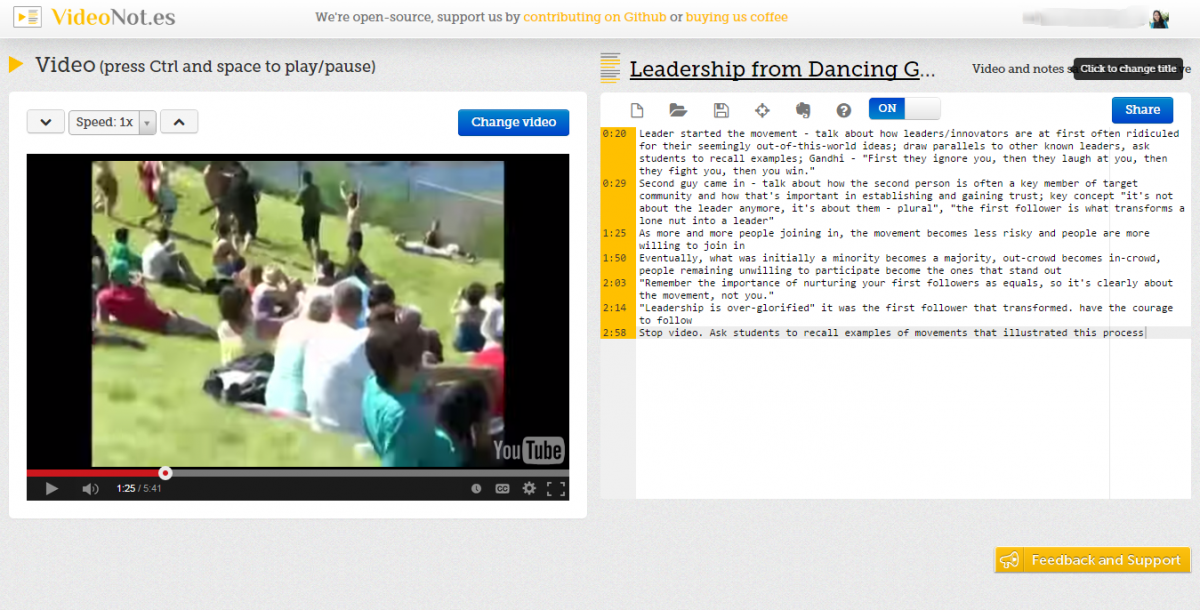Viewport: 1200px width, 610px height.
Task: Open the contributing on Github link
Action: pyautogui.click(x=594, y=17)
